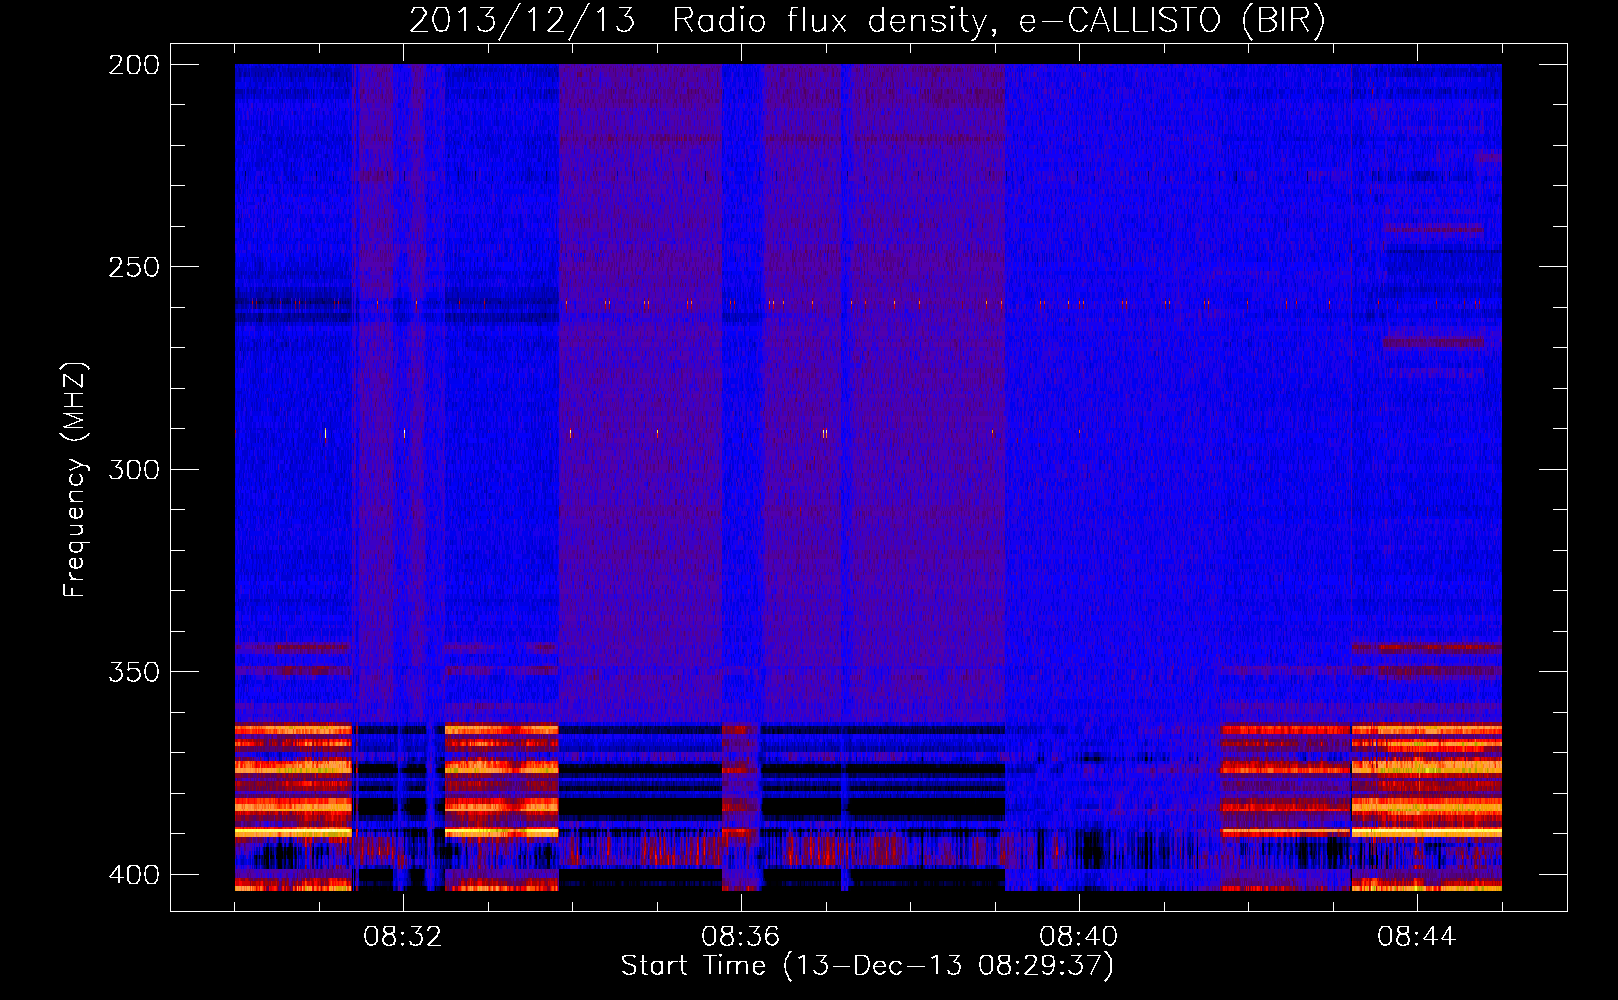The height and width of the screenshot is (1000, 1618).
Task: Click the '08:32' time tick label
Action: point(403,937)
